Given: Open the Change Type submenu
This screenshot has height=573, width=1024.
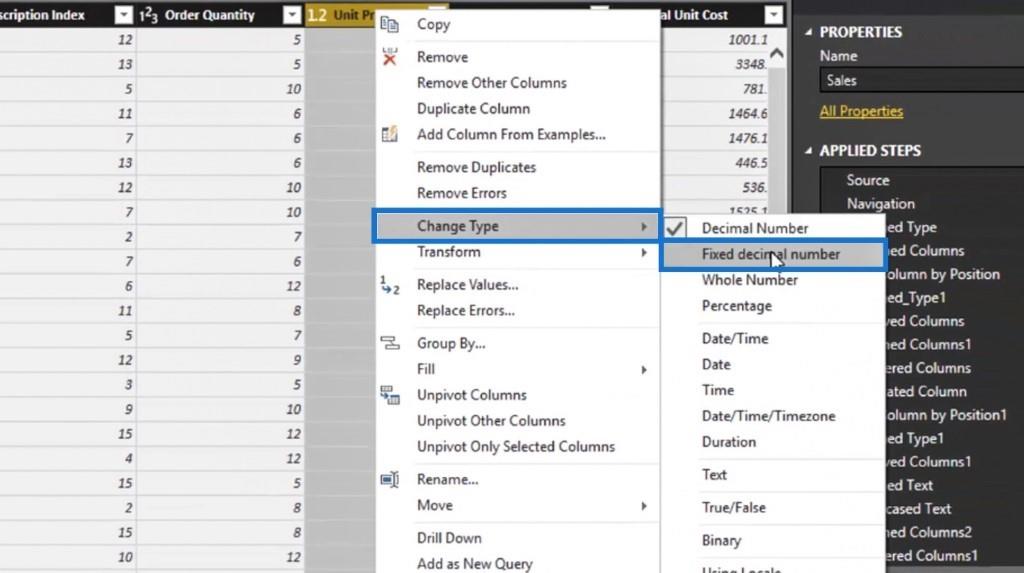Looking at the screenshot, I should coord(517,226).
